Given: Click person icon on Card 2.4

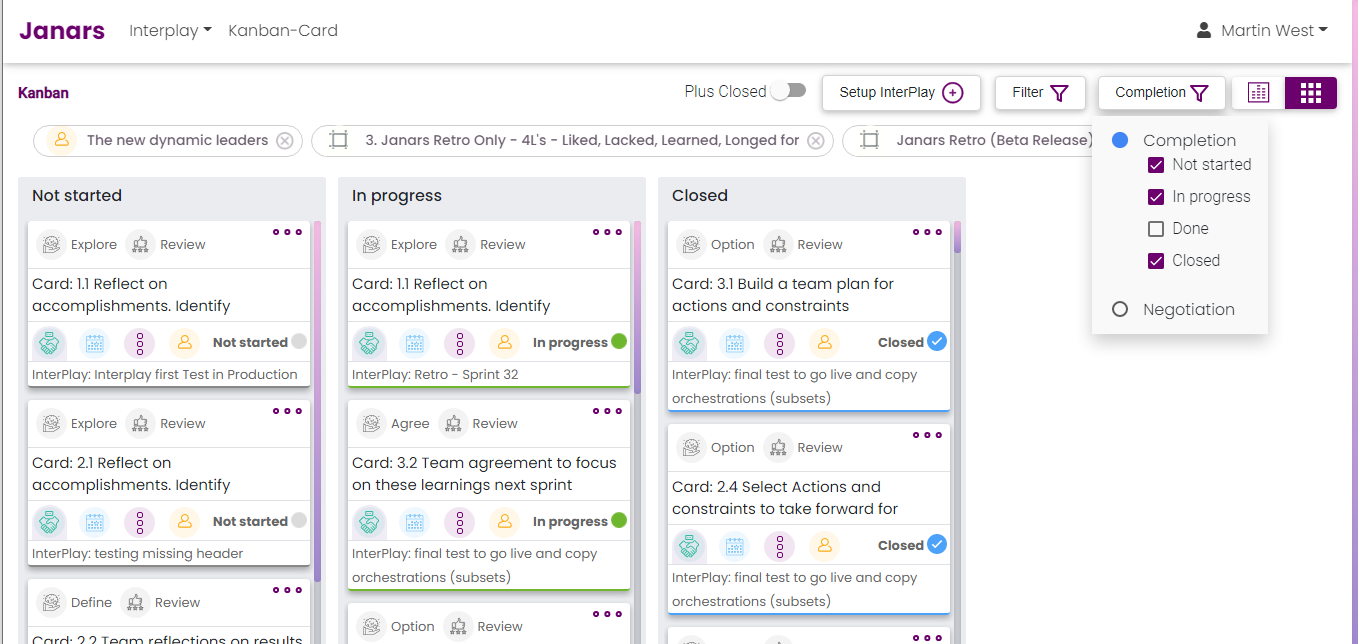Looking at the screenshot, I should (824, 546).
